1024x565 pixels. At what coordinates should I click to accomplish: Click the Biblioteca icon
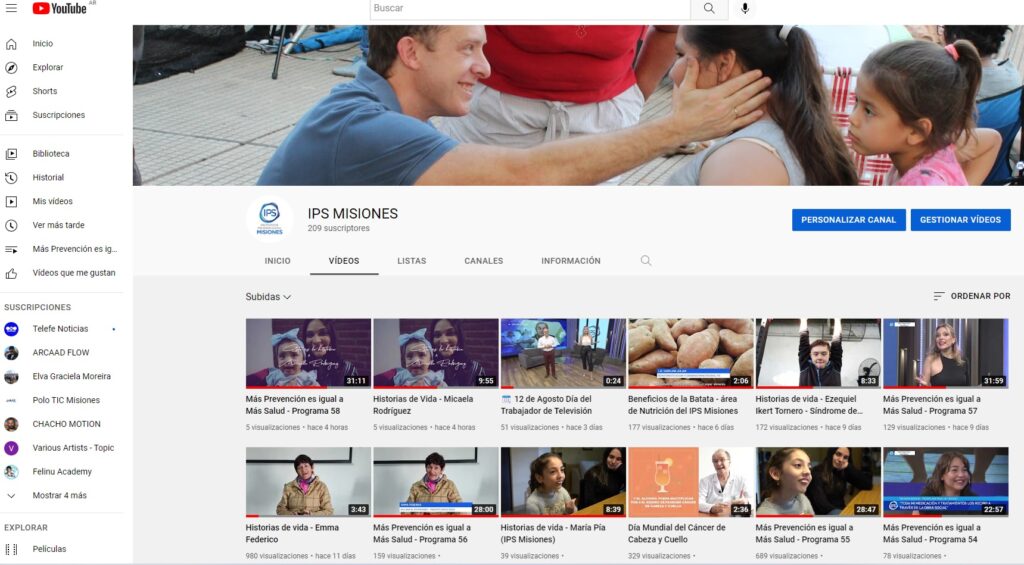11,154
